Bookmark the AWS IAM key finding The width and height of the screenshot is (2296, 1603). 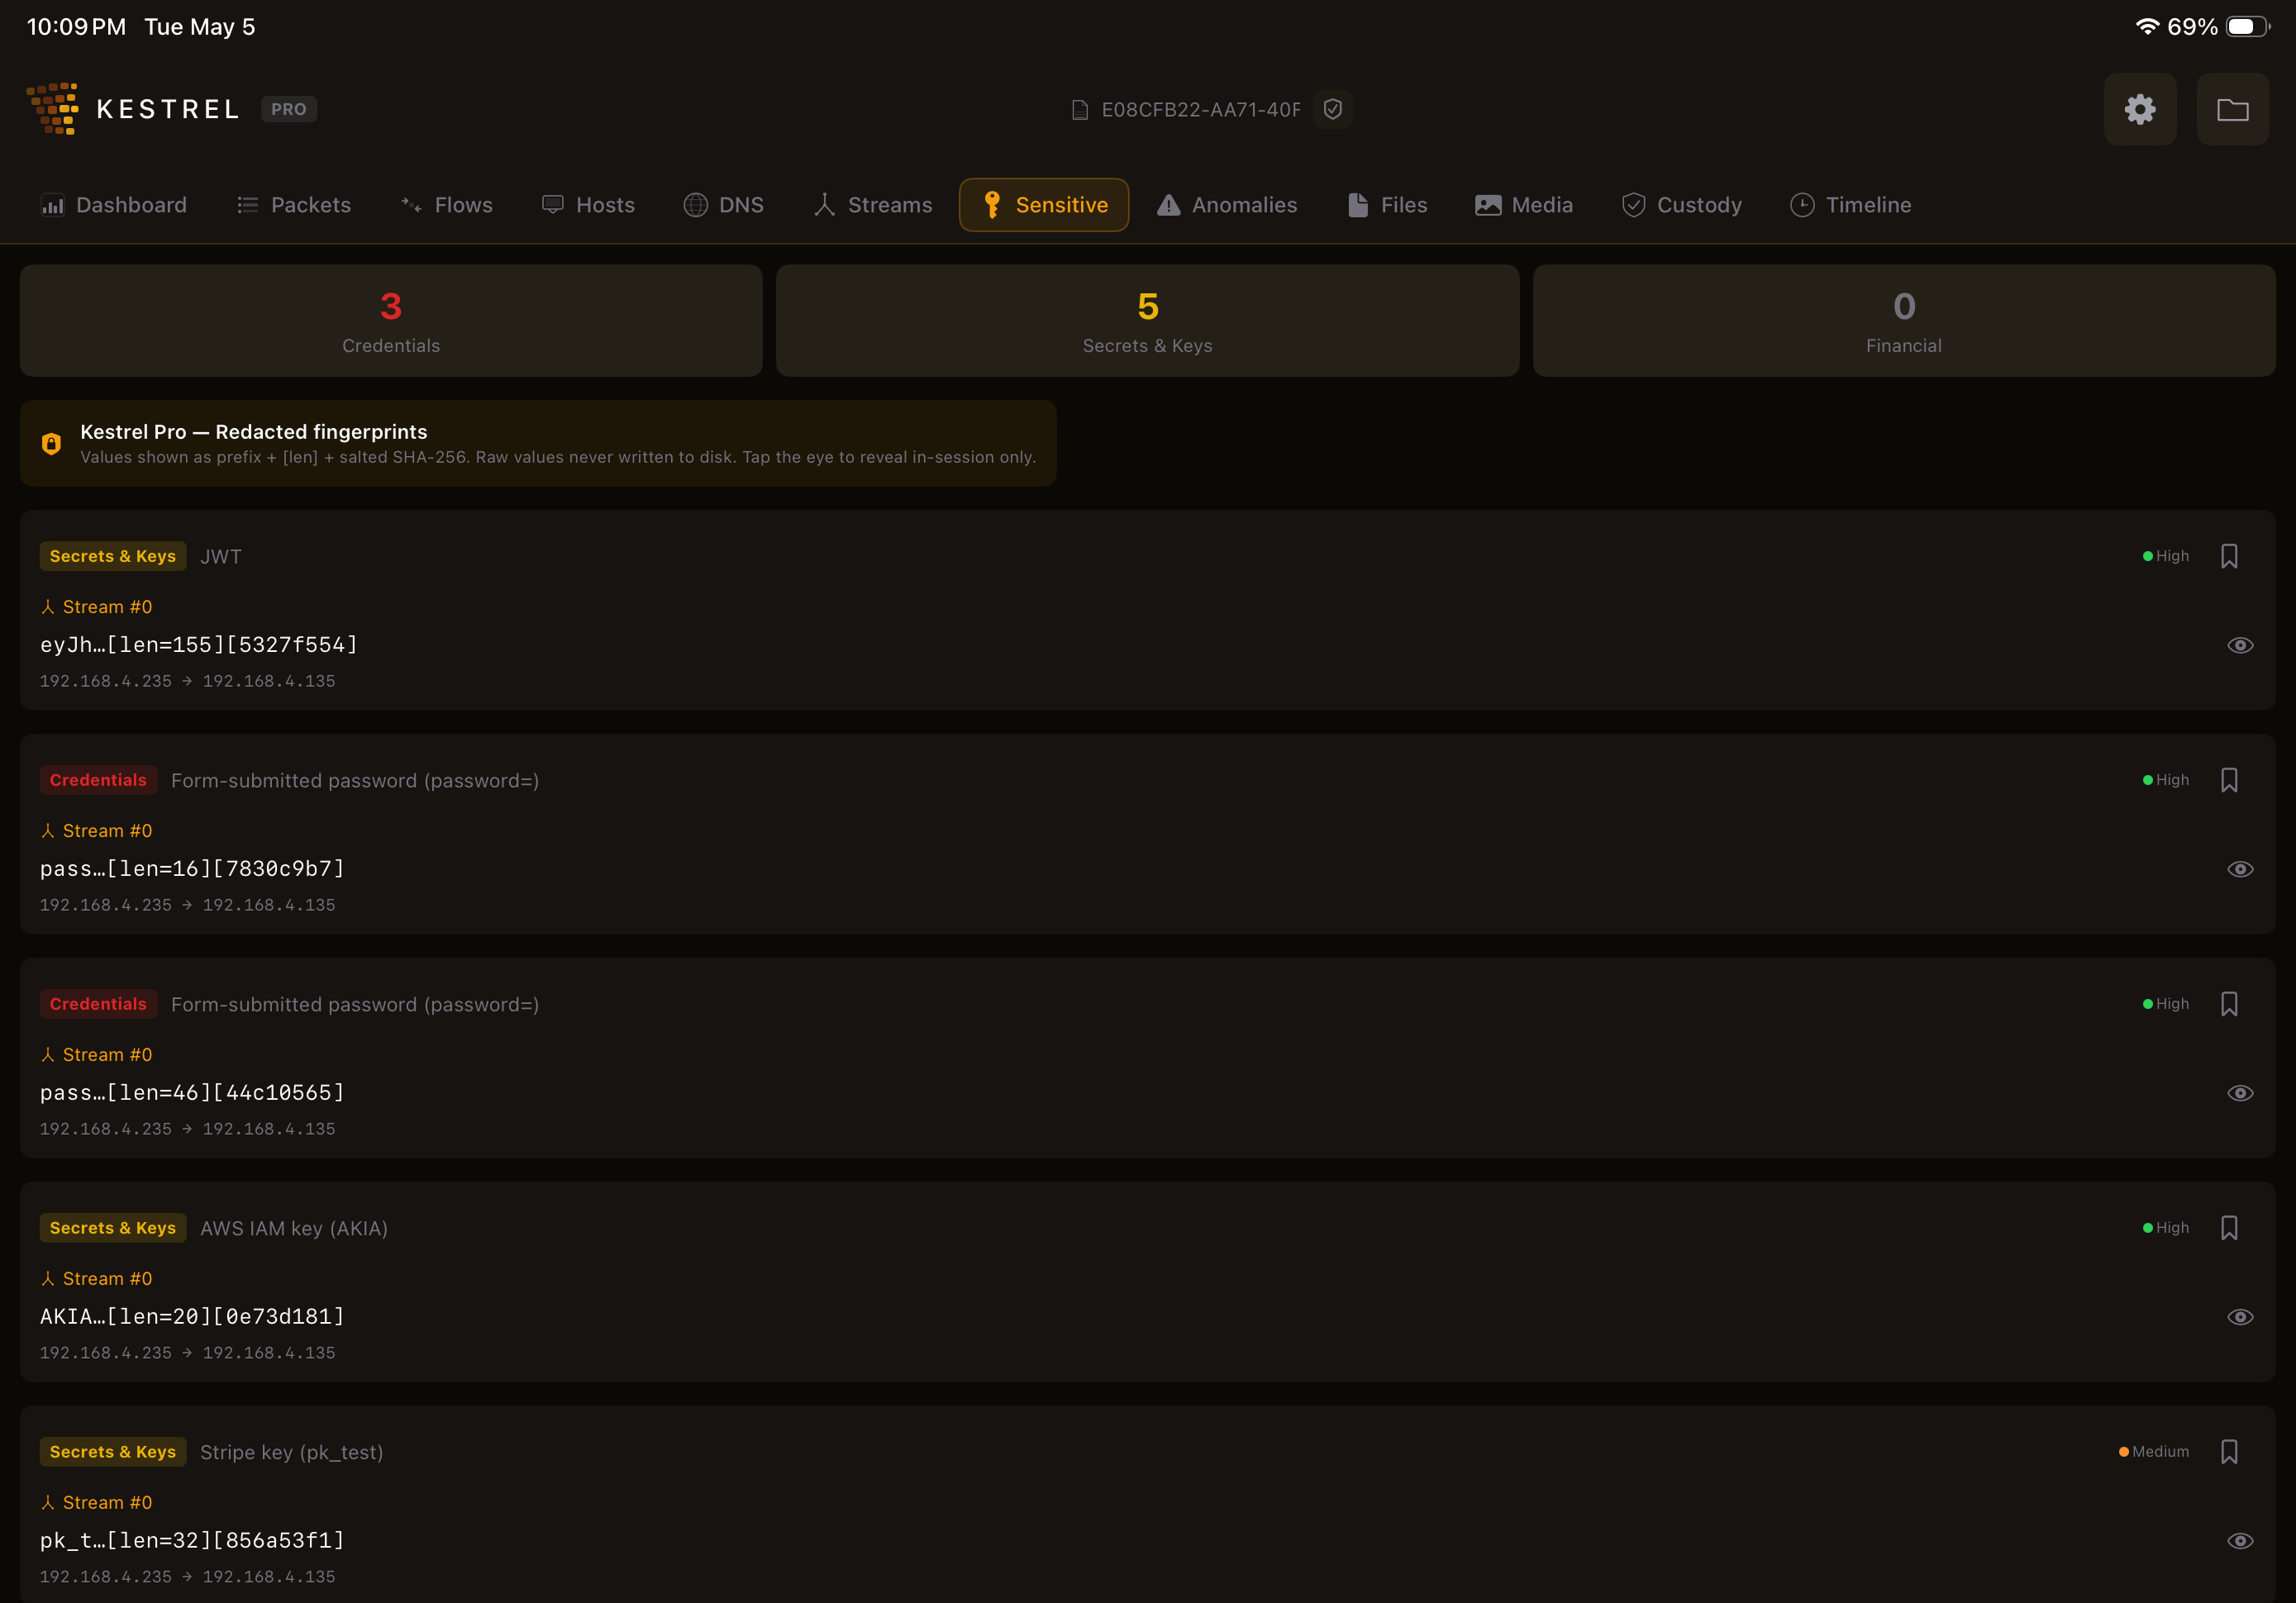[x=2229, y=1228]
